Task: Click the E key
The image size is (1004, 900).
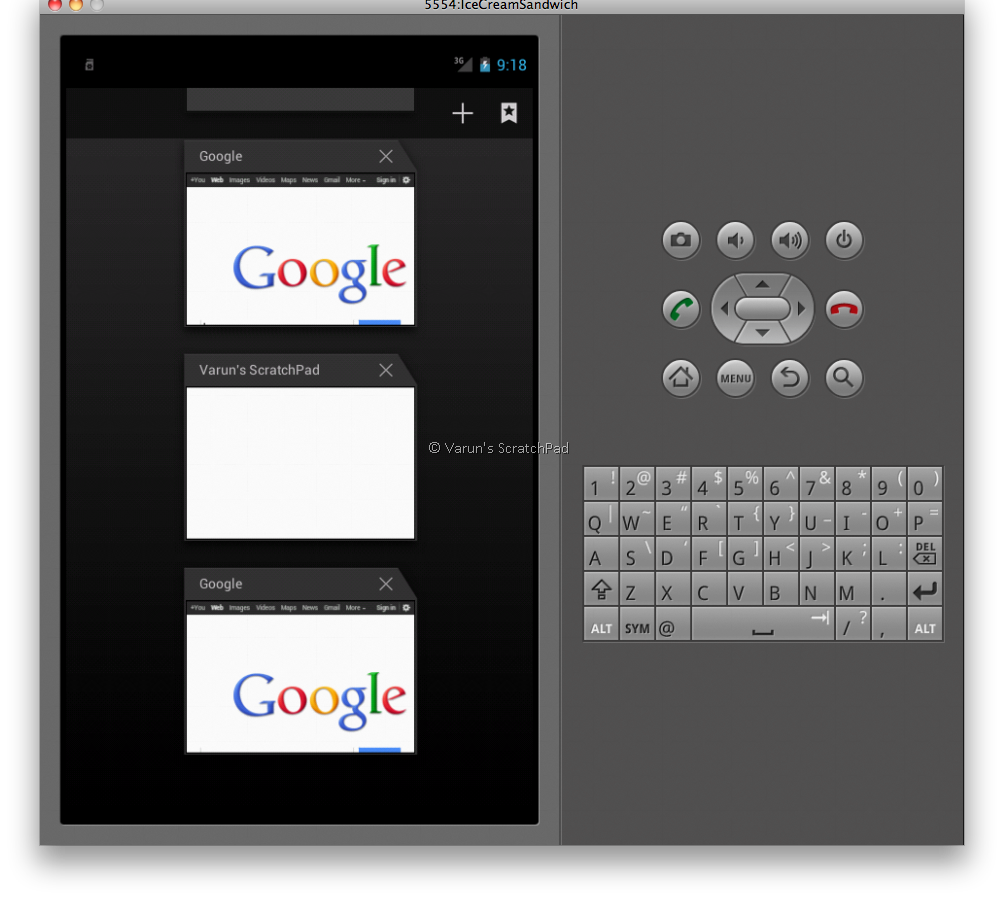Action: click(x=672, y=518)
